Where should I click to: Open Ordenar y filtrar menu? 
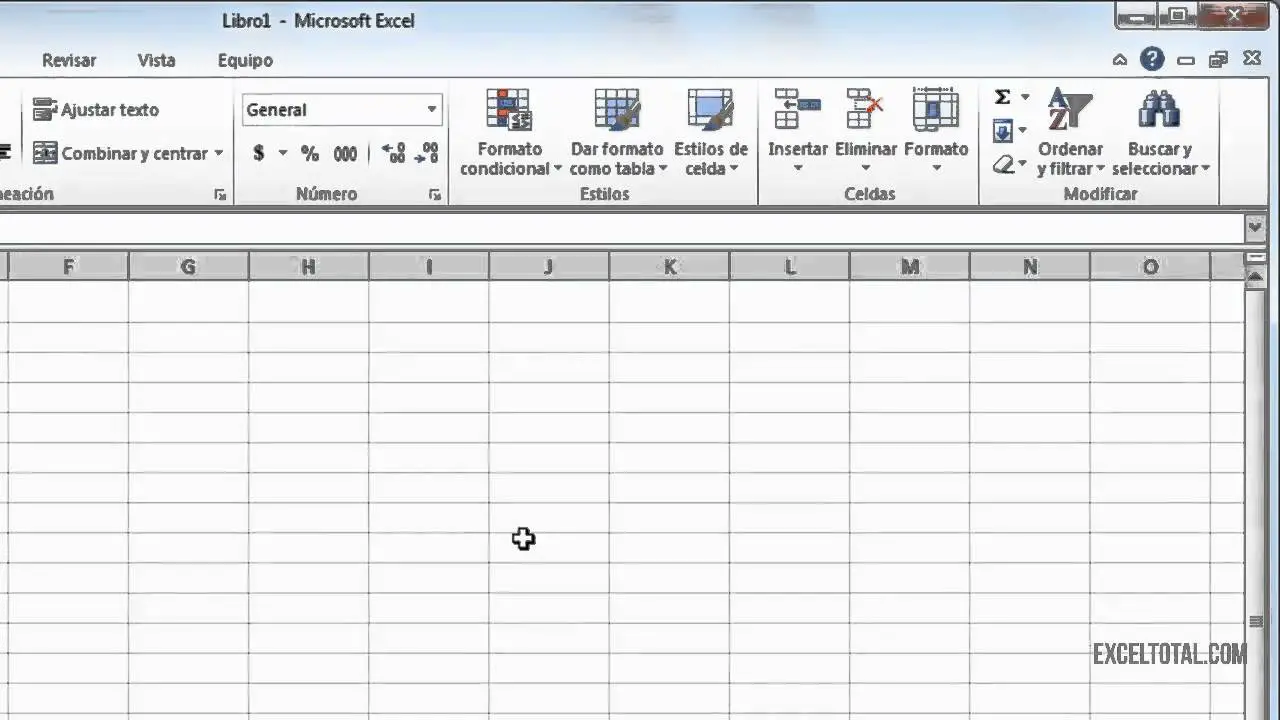[x=1070, y=133]
